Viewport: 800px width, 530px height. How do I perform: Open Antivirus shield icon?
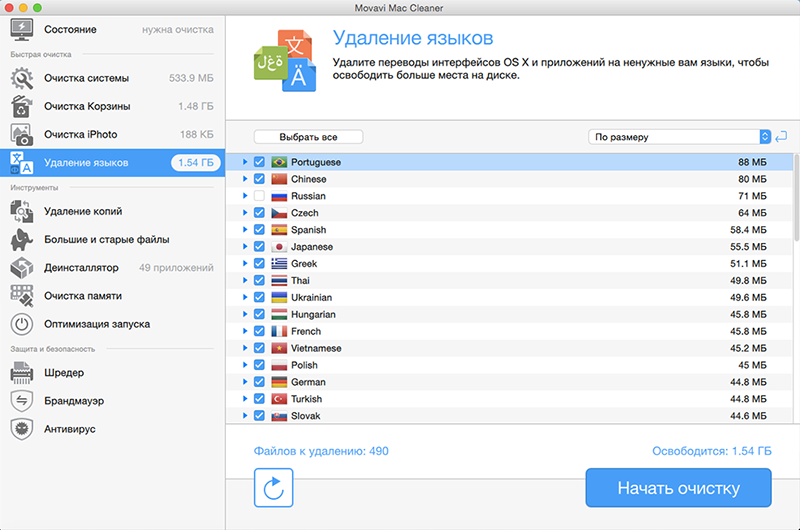click(x=23, y=428)
